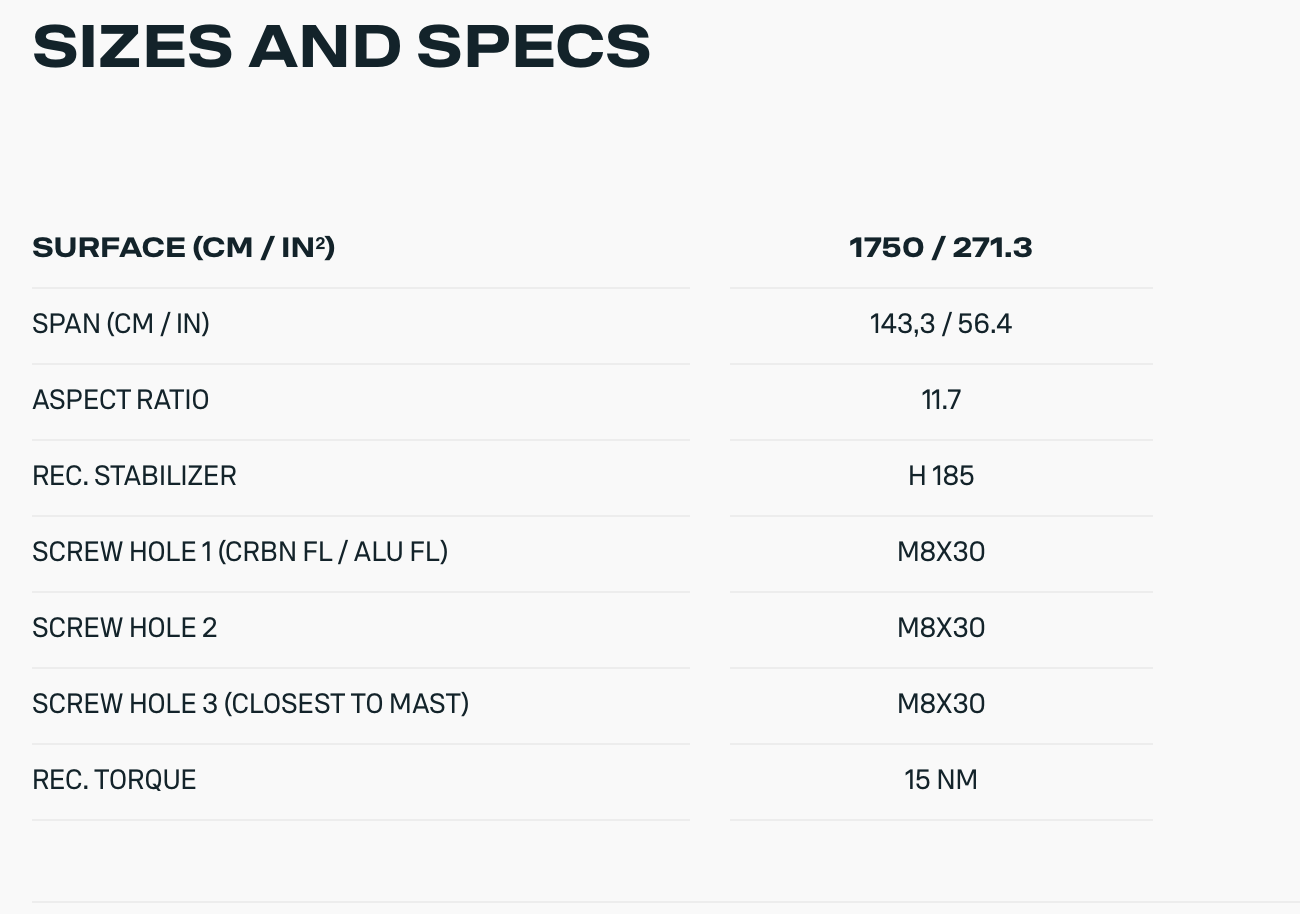Click the 15 NM torque value

click(x=941, y=780)
